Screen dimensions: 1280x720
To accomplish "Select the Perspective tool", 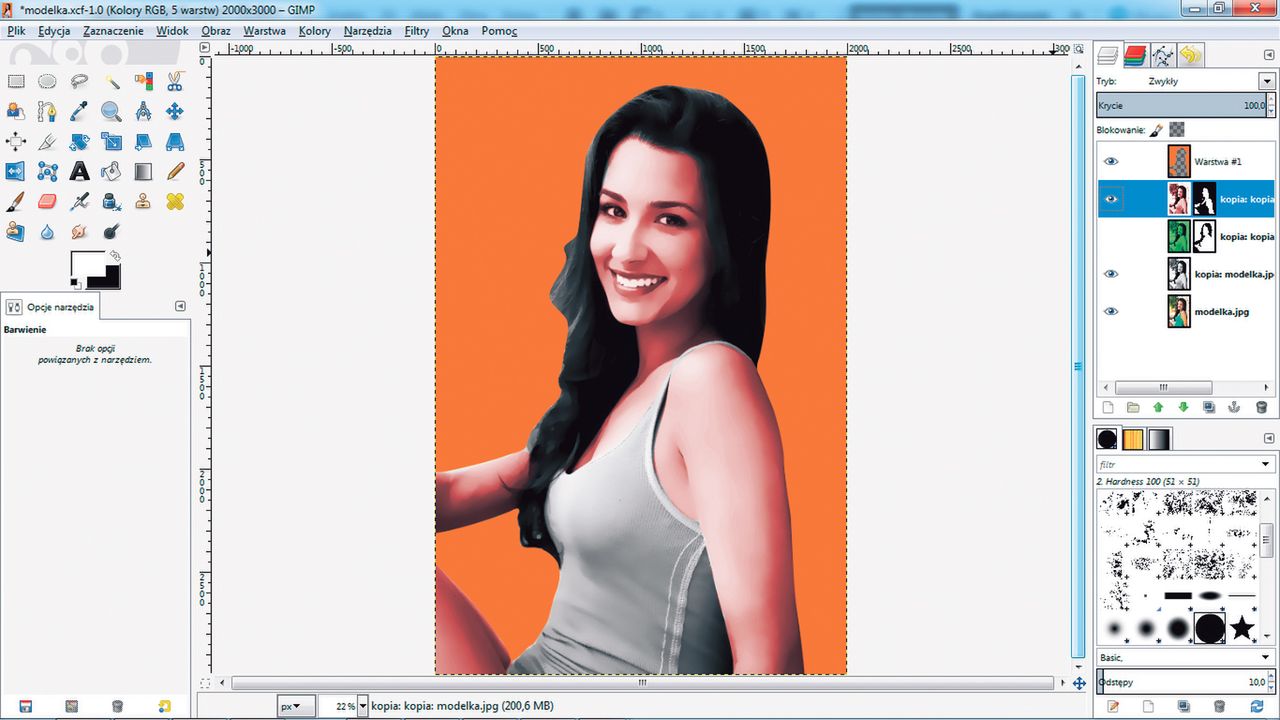I will [175, 141].
